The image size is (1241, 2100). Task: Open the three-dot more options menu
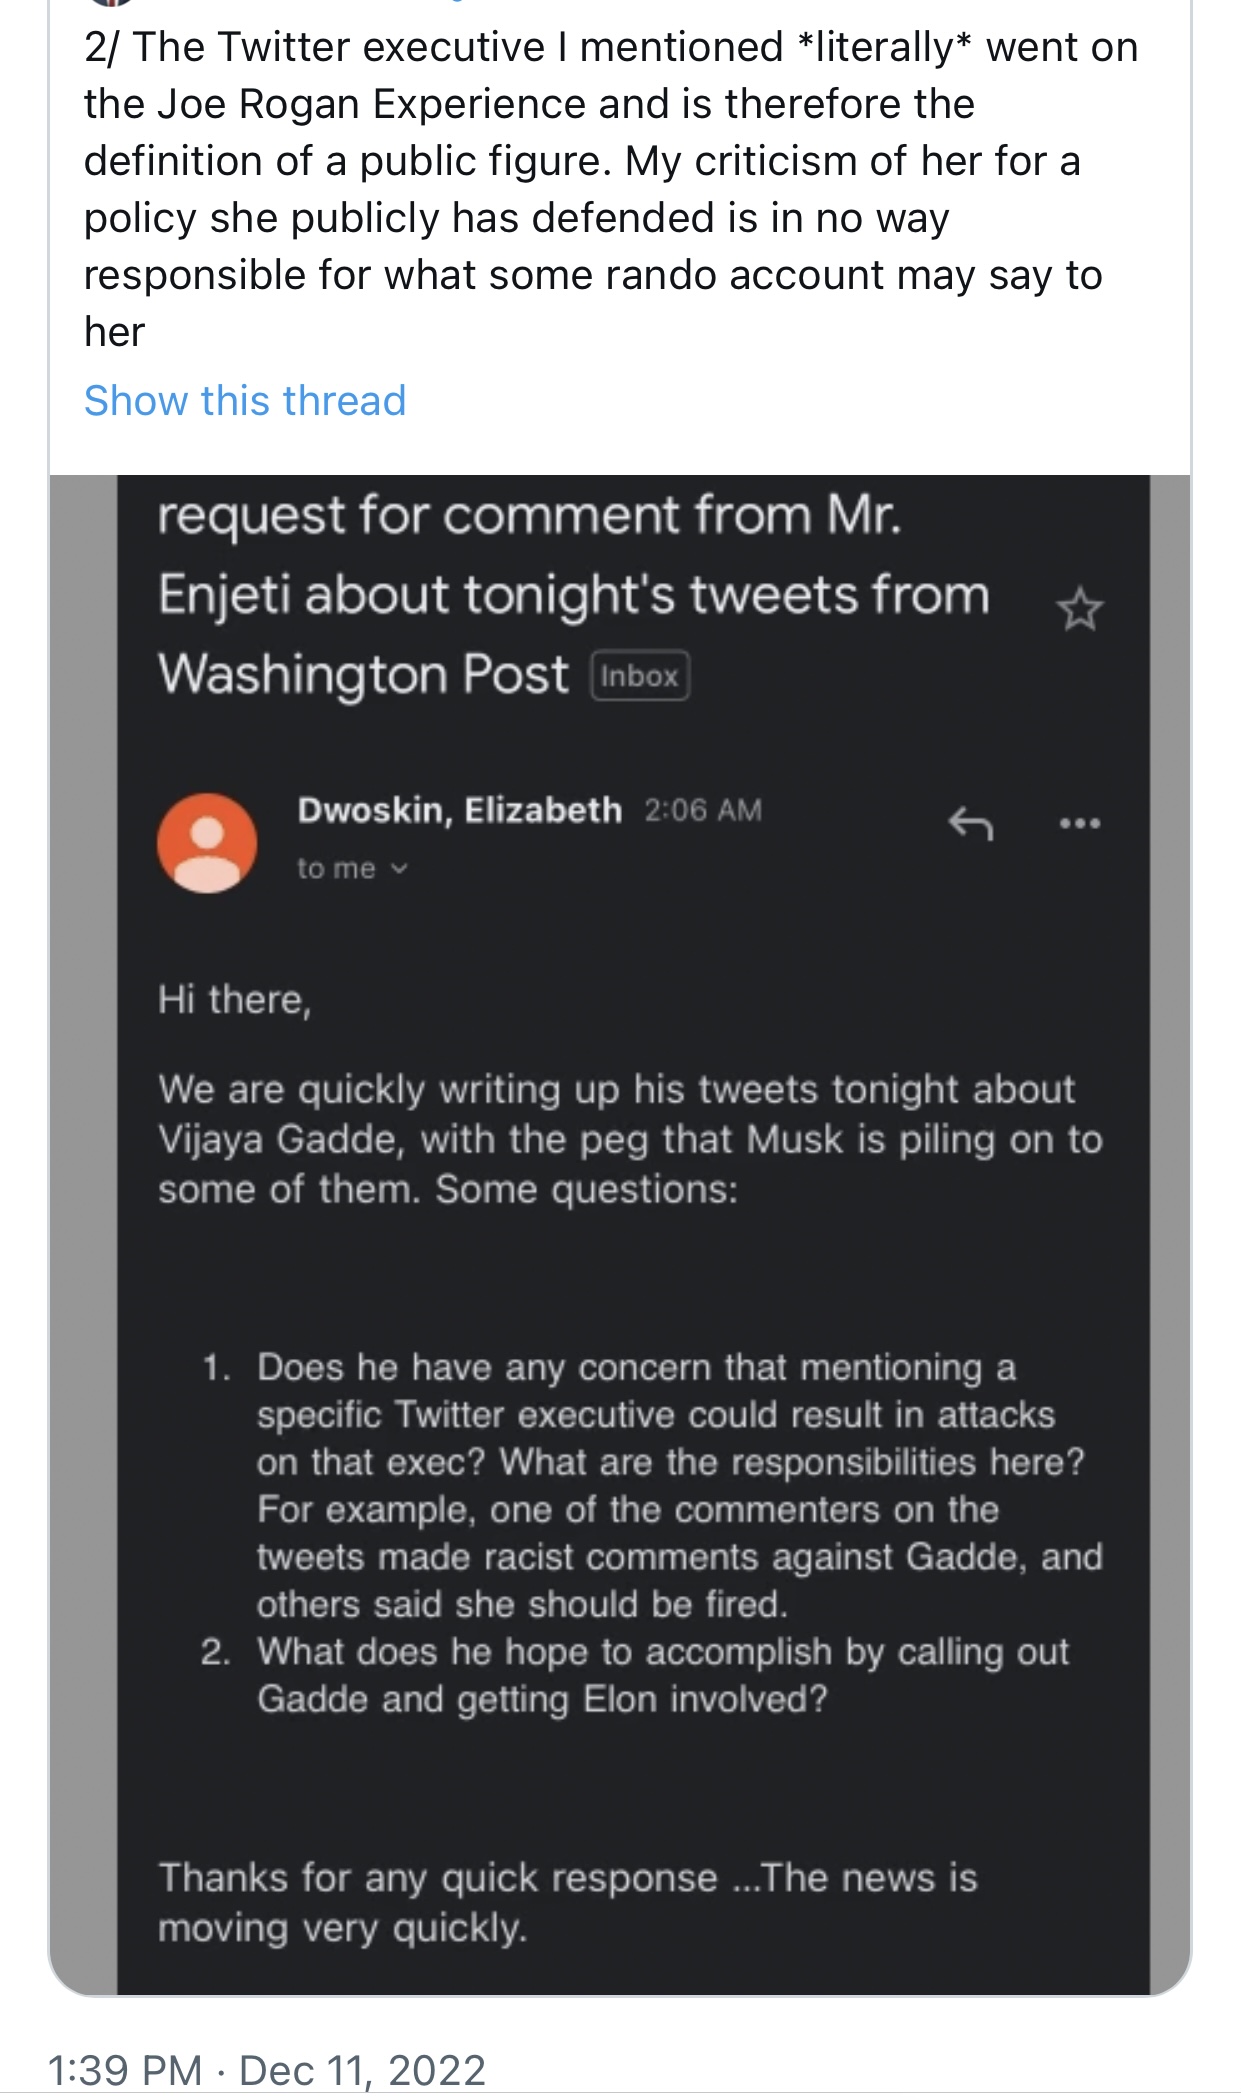pyautogui.click(x=1080, y=824)
